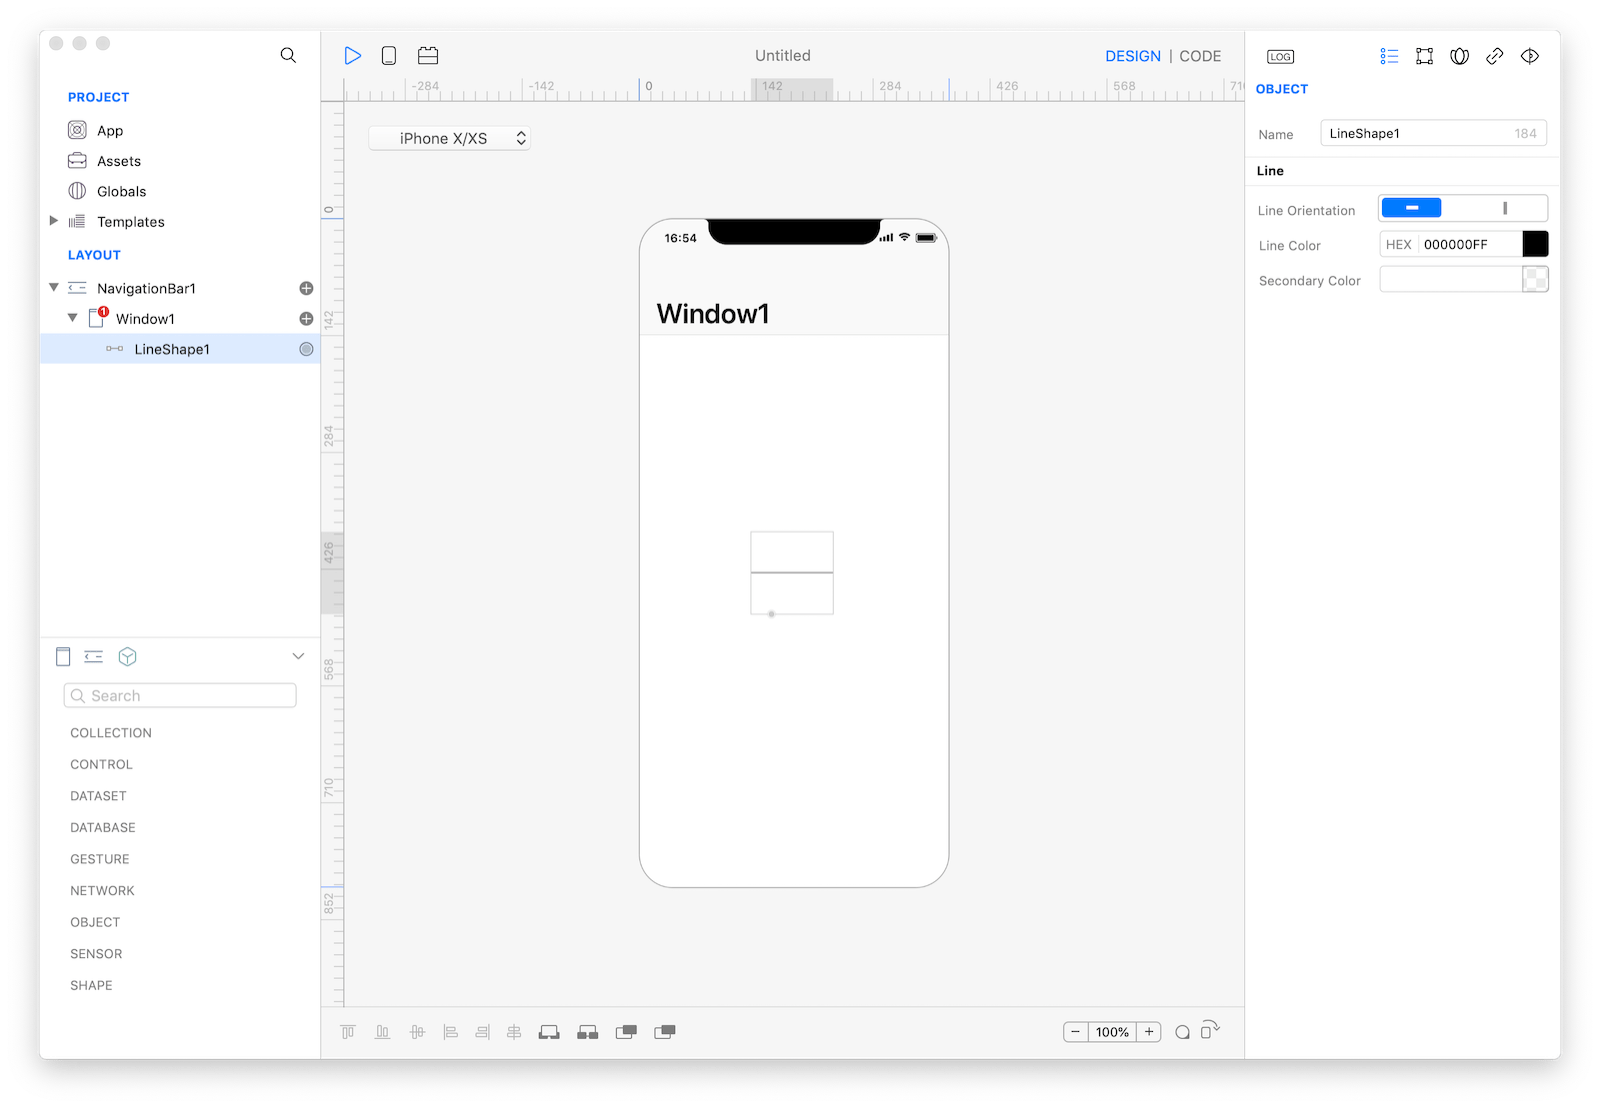Click the group objects icon
Image resolution: width=1600 pixels, height=1108 pixels.
click(x=549, y=1032)
